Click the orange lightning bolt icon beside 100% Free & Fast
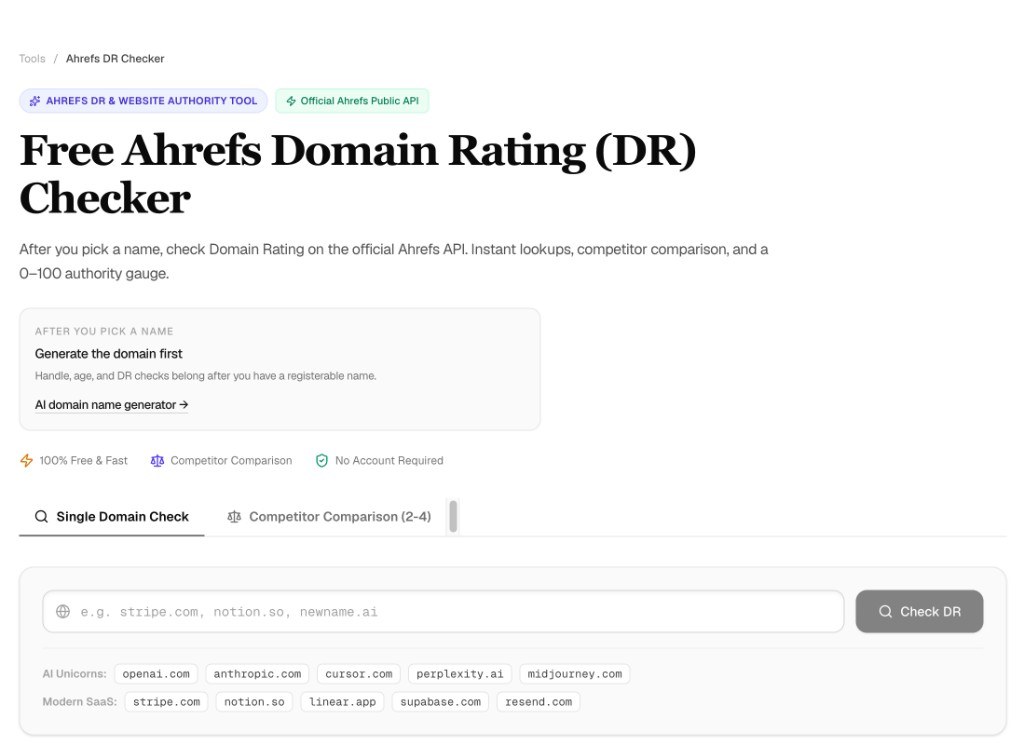1024x746 pixels. tap(26, 461)
